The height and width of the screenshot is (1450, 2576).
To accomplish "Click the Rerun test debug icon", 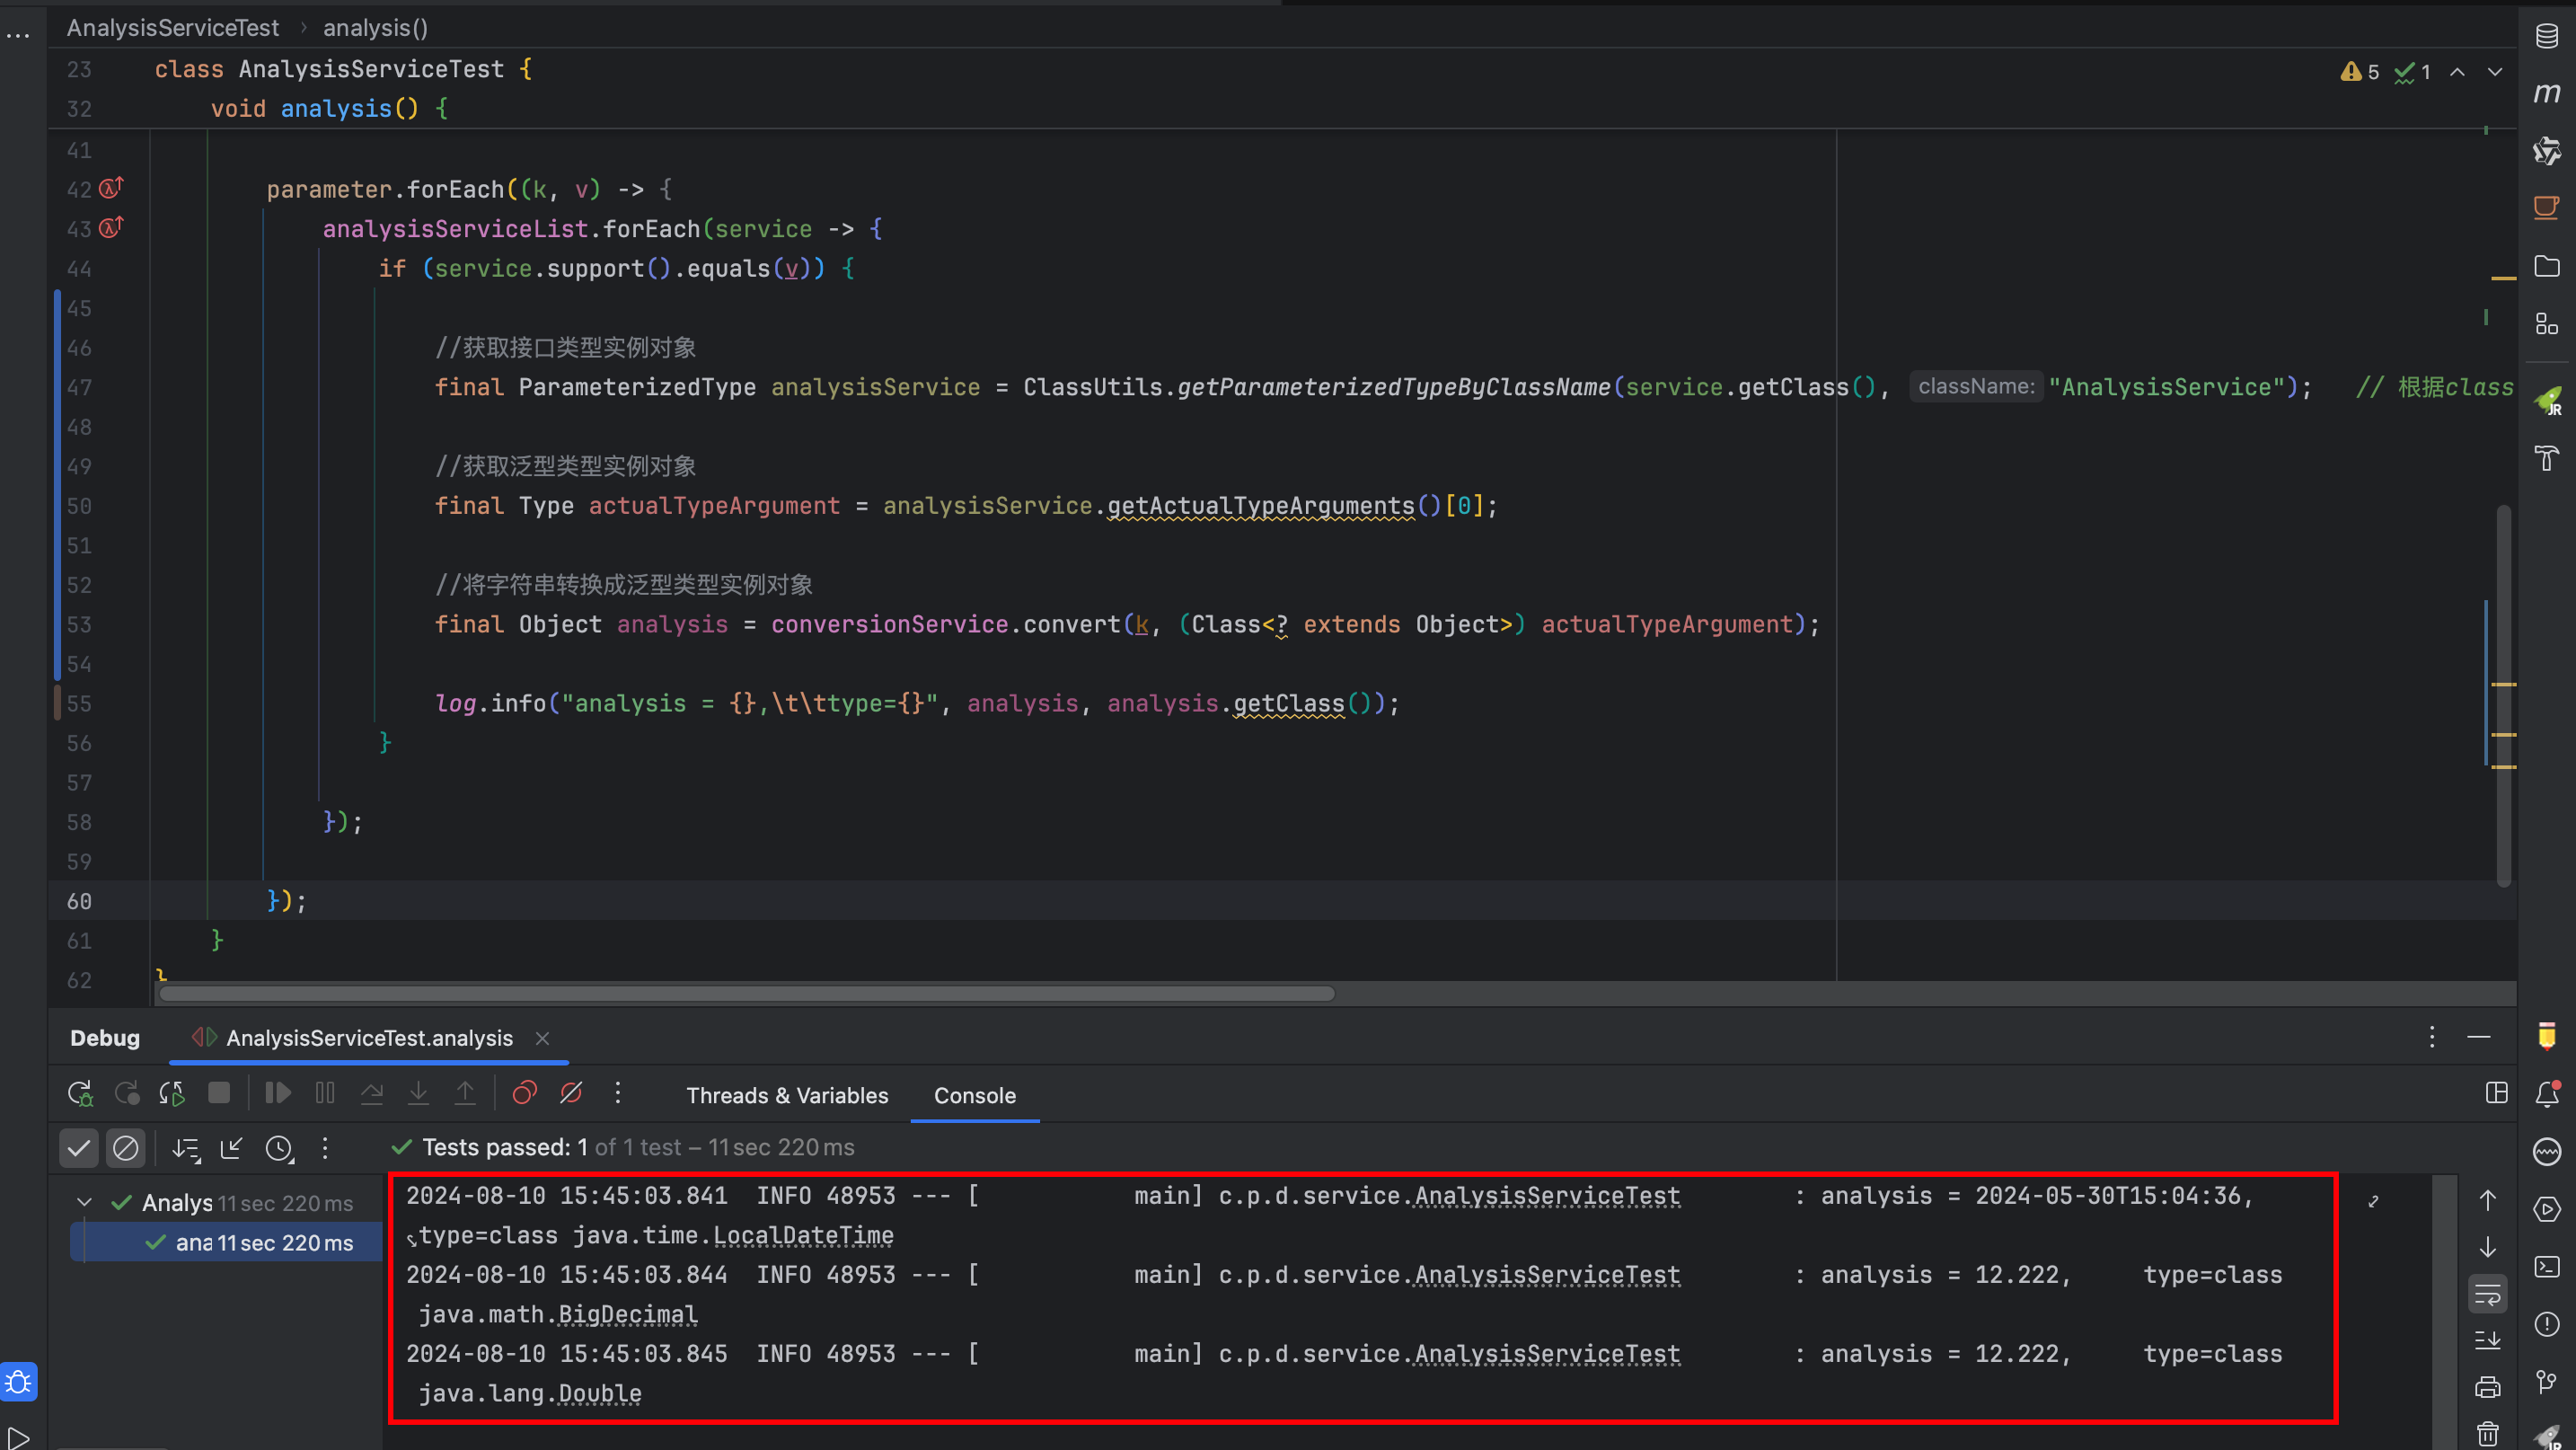I will (80, 1094).
